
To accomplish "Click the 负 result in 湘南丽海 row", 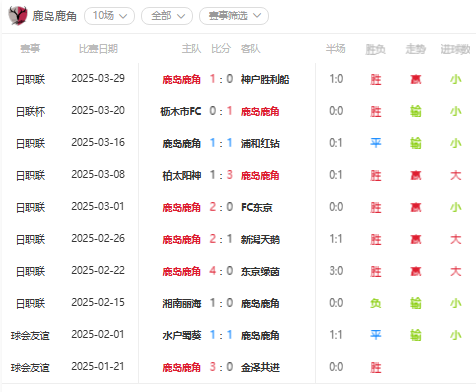I will point(376,303).
